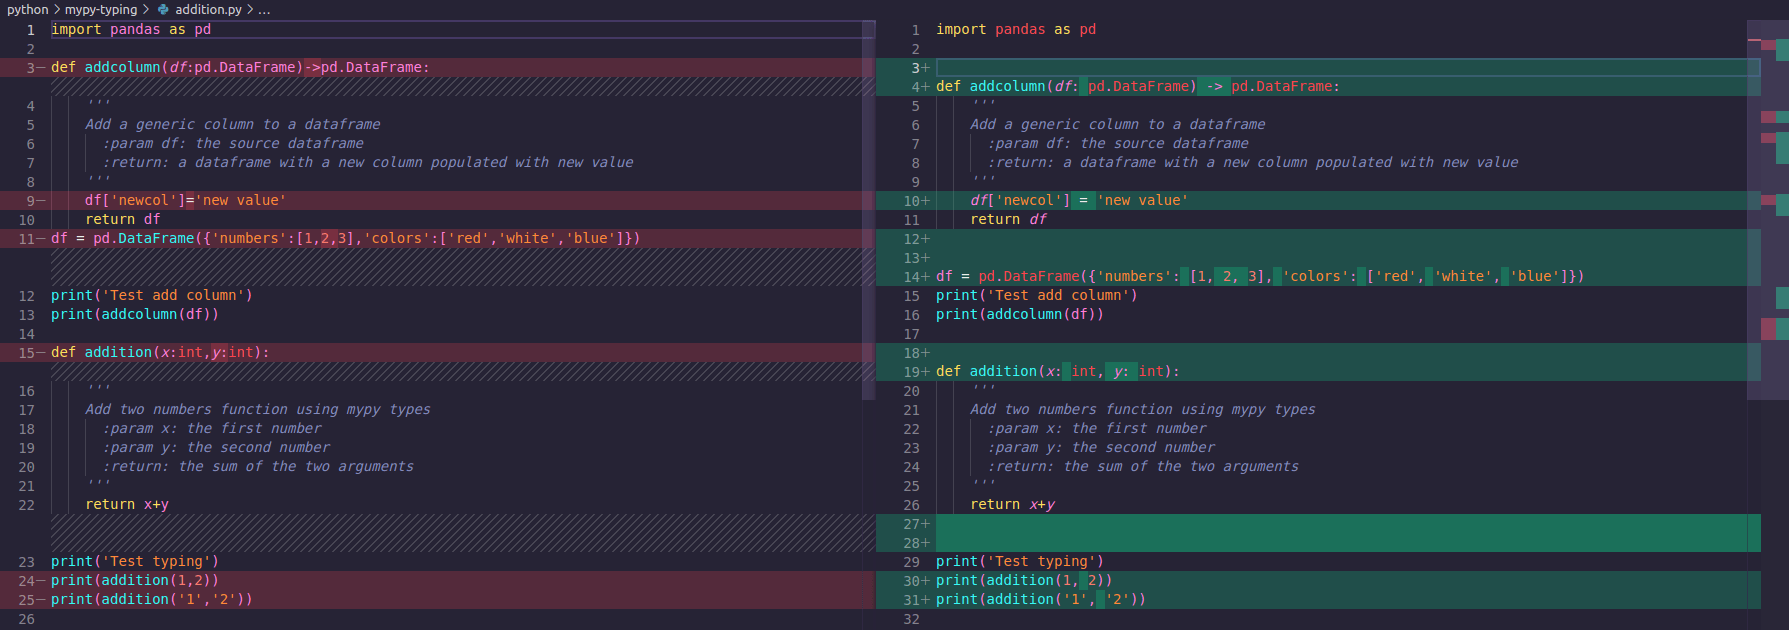Place cursor on 'import pandas as pd' in left pane
The image size is (1789, 630).
(x=130, y=30)
